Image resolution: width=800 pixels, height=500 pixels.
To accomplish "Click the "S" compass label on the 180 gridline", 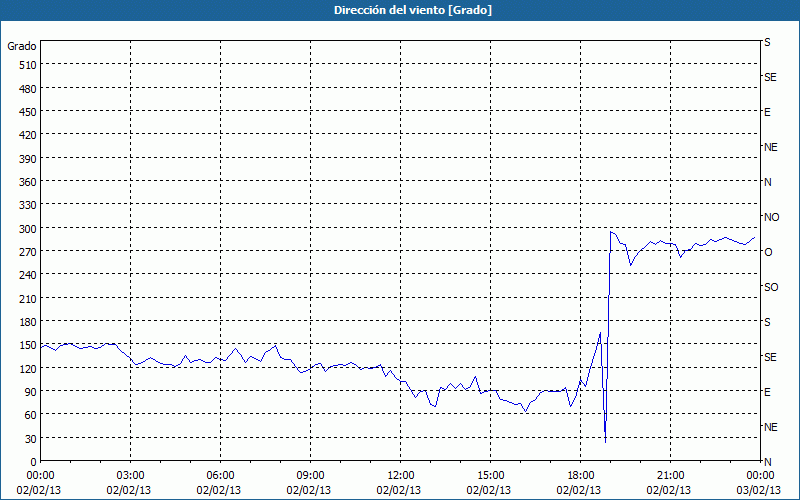I will [x=767, y=322].
